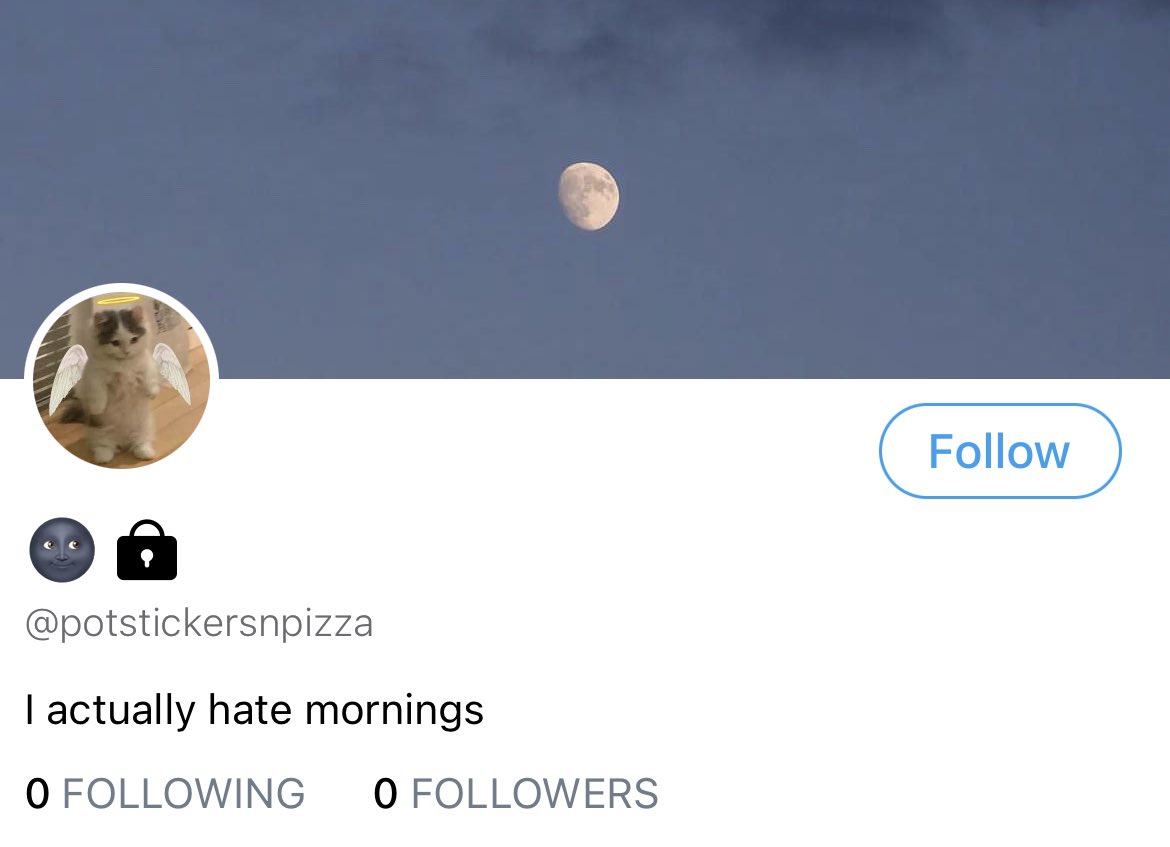Open the 0 Followers list
1170x847 pixels.
[x=516, y=793]
